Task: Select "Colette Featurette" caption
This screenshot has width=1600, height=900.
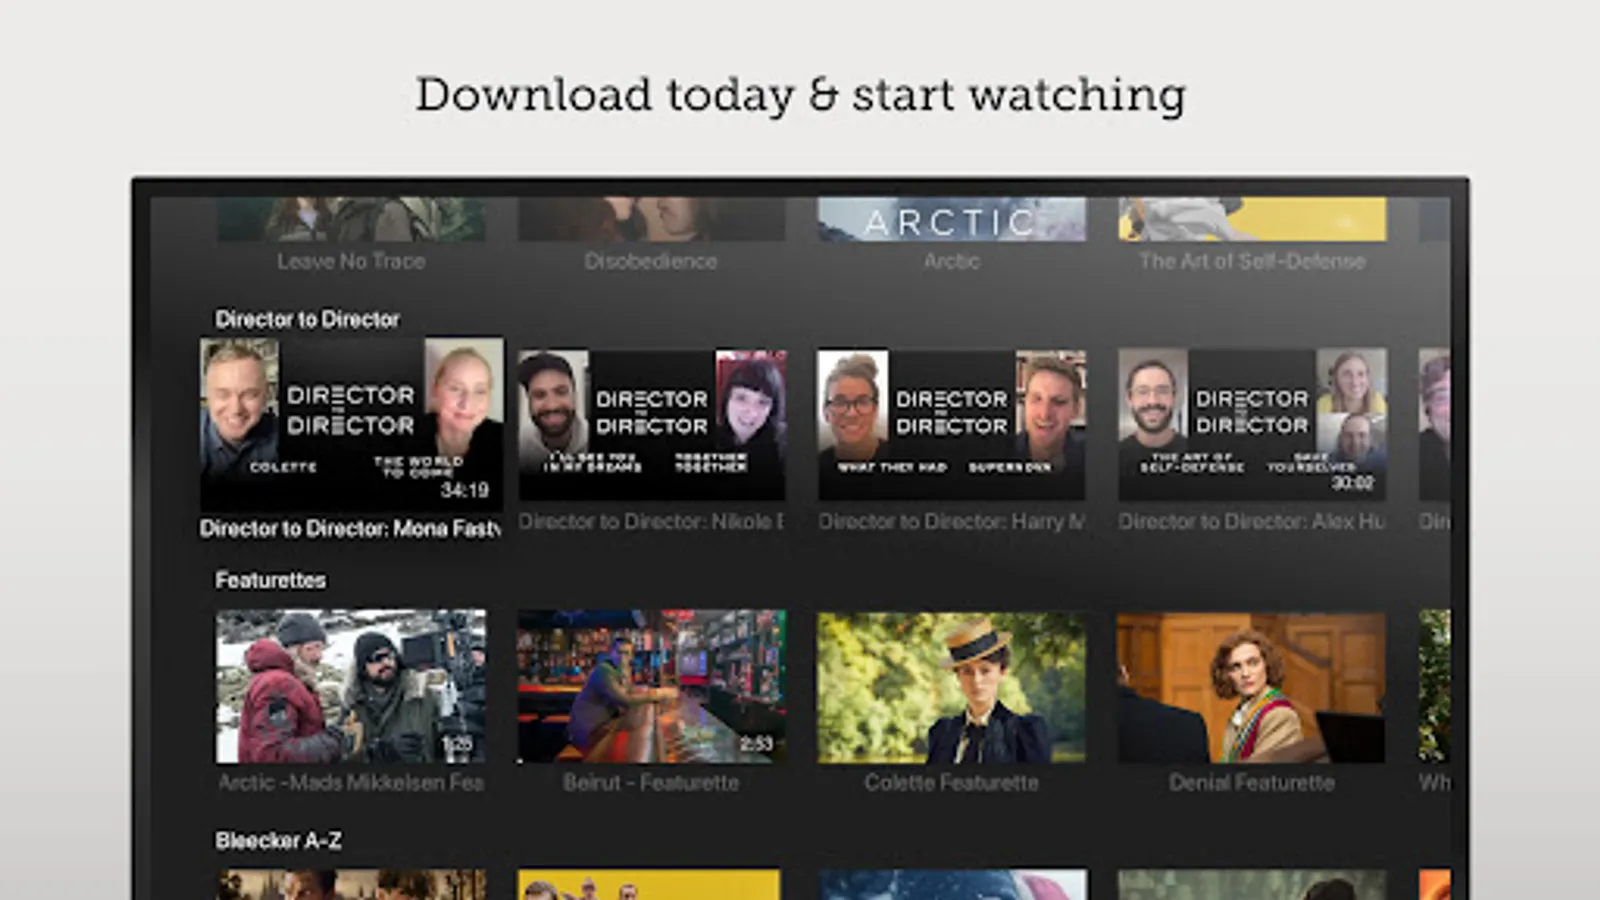Action: 951,782
